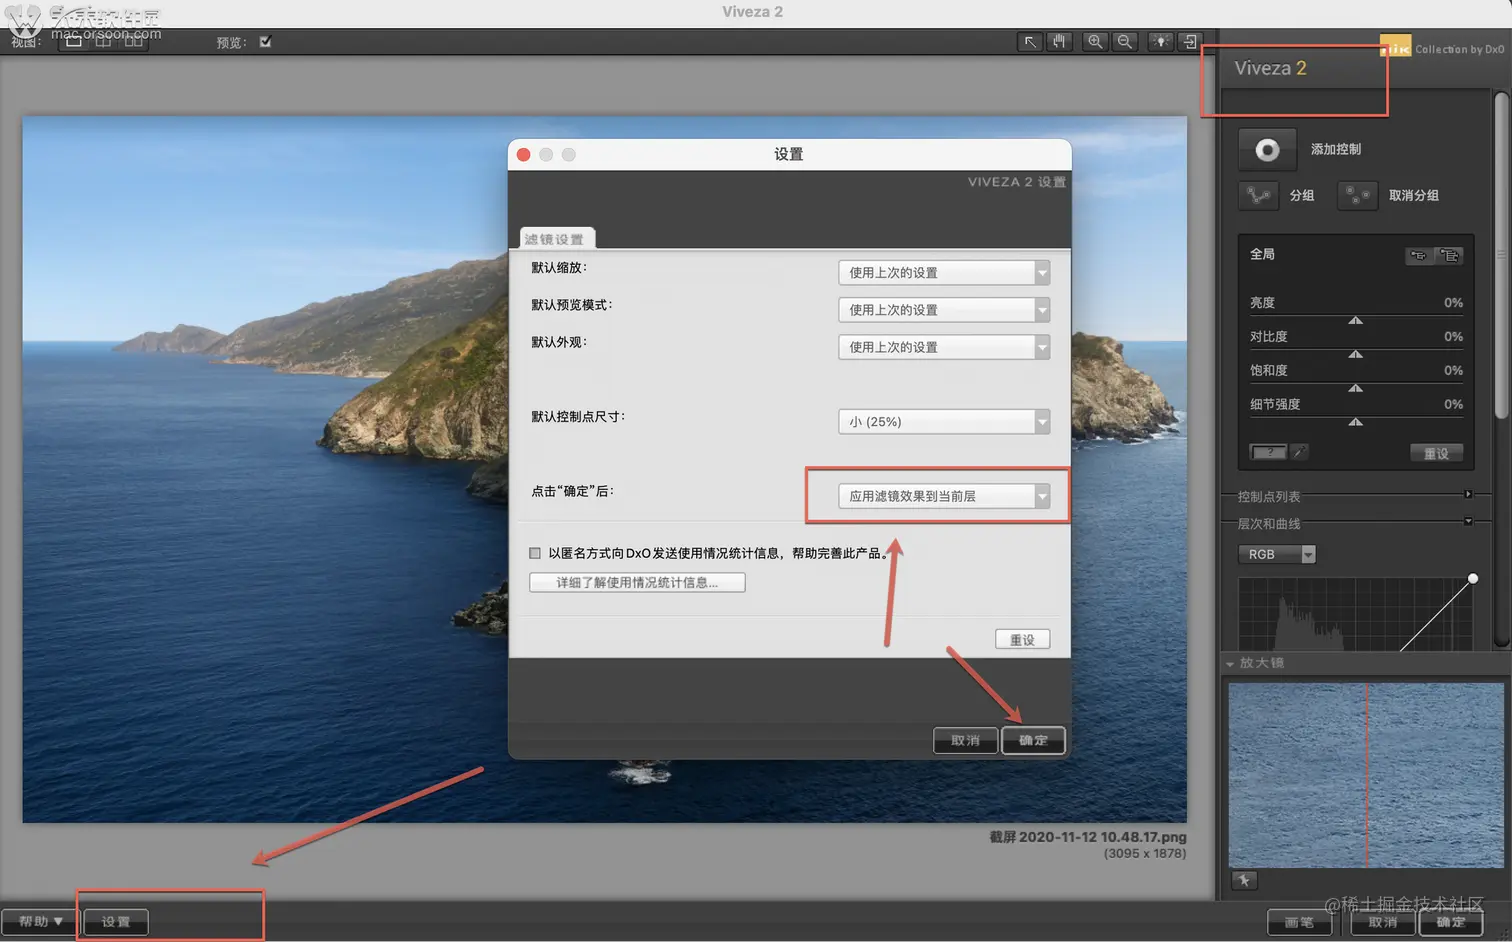
Task: Click 取消 in the main window bottom bar
Action: click(x=1383, y=922)
